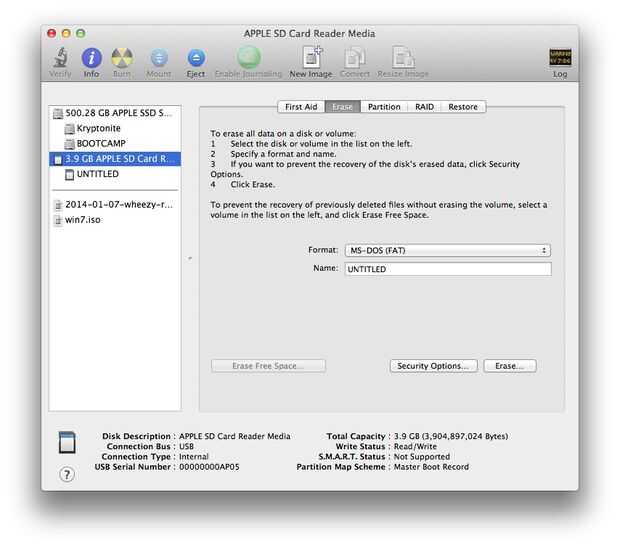This screenshot has width=620, height=548.
Task: Select the 2014-01-07-wheezy disk image
Action: tap(115, 204)
